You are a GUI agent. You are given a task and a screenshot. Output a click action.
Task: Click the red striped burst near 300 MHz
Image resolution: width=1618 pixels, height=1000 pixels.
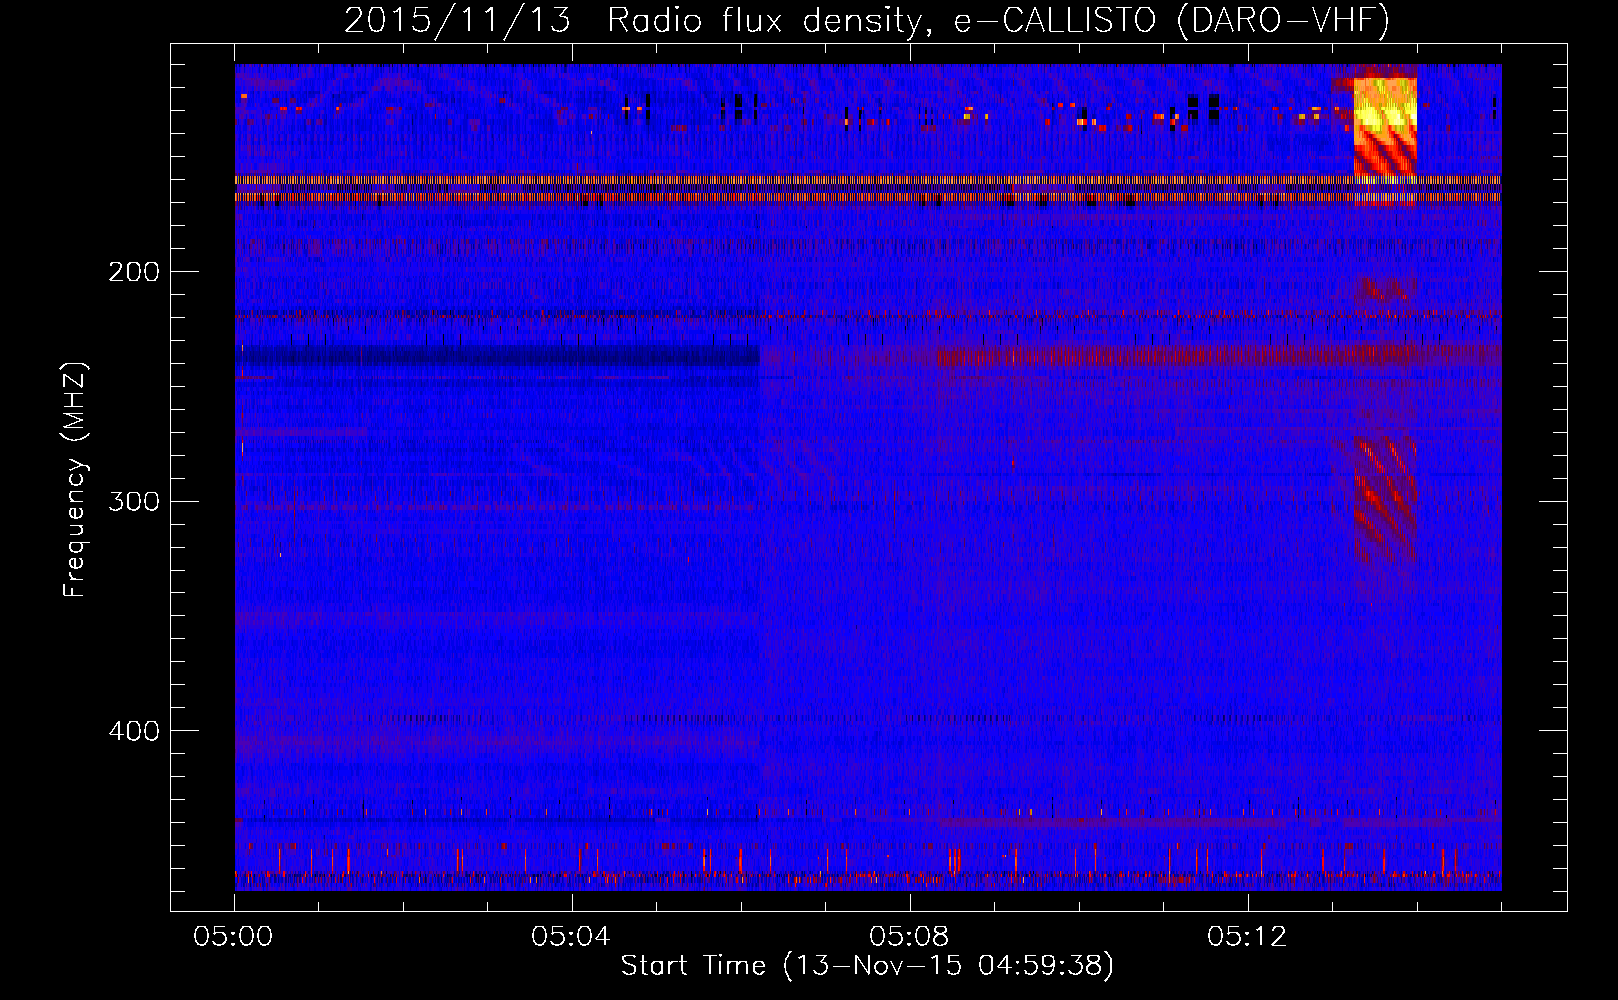point(1385,498)
